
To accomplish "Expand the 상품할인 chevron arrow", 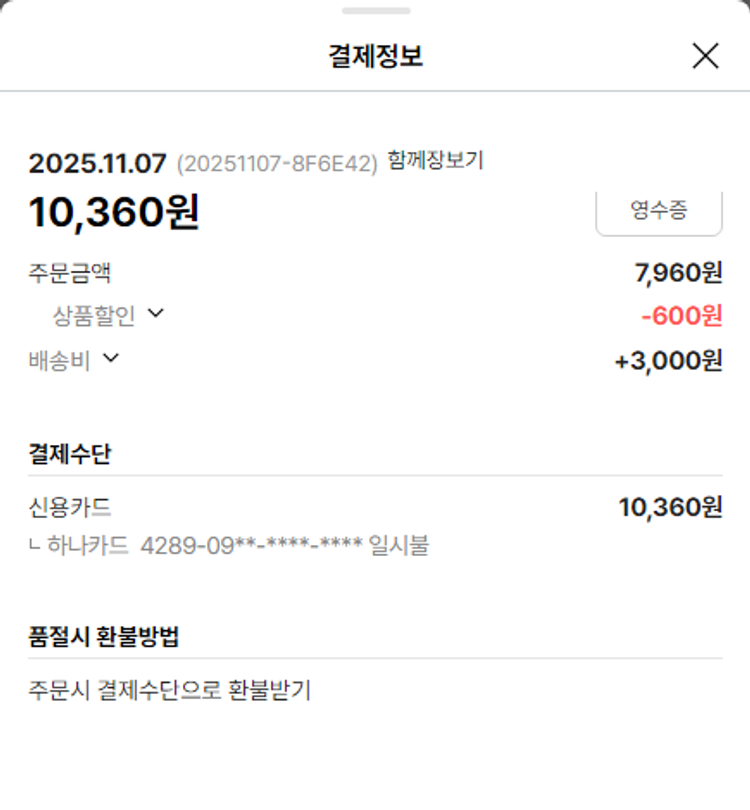I will tap(155, 314).
